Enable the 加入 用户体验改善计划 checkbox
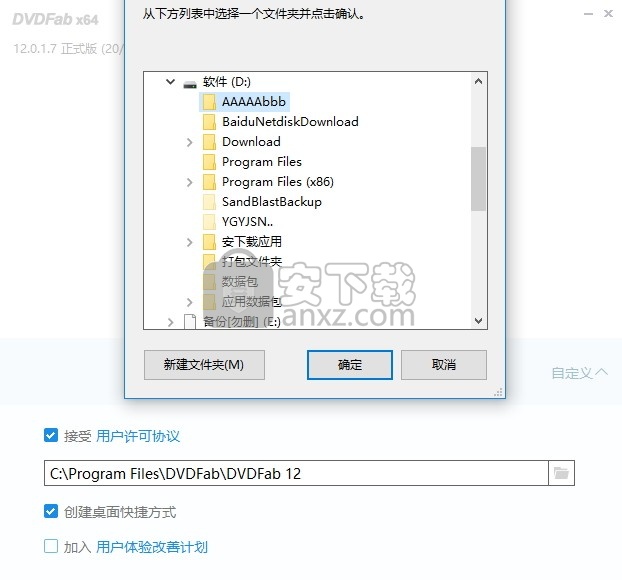This screenshot has height=580, width=622. coord(51,546)
